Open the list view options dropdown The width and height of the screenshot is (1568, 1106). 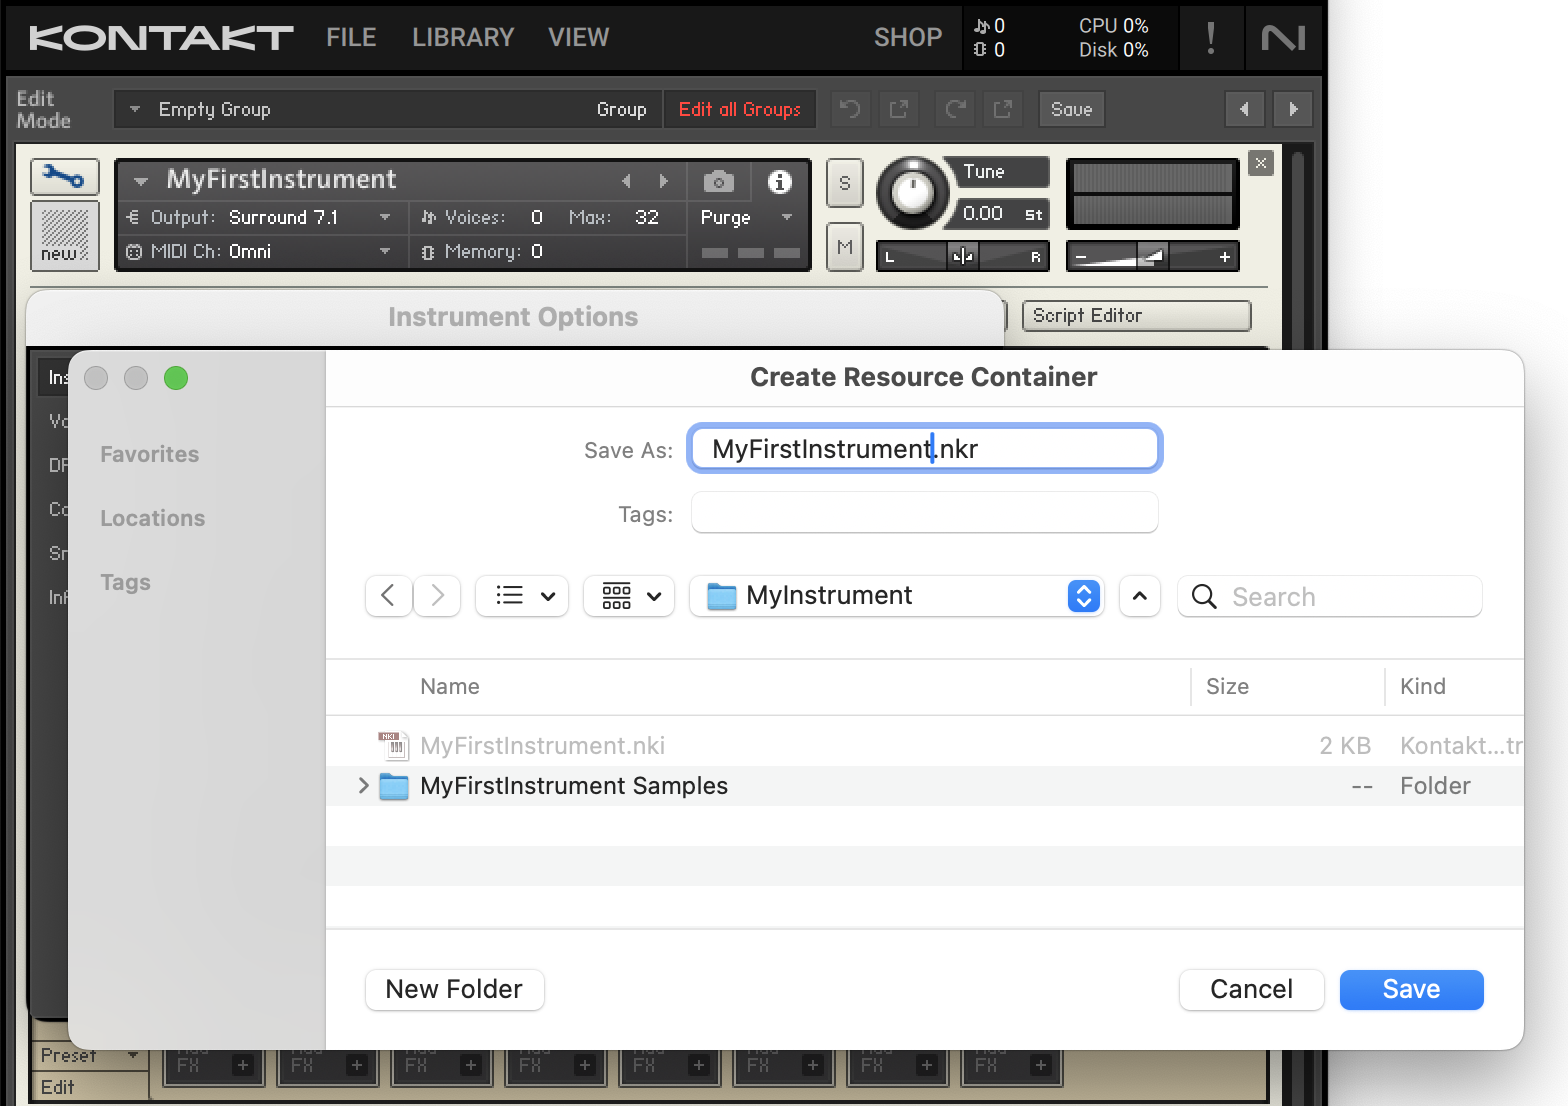point(522,596)
